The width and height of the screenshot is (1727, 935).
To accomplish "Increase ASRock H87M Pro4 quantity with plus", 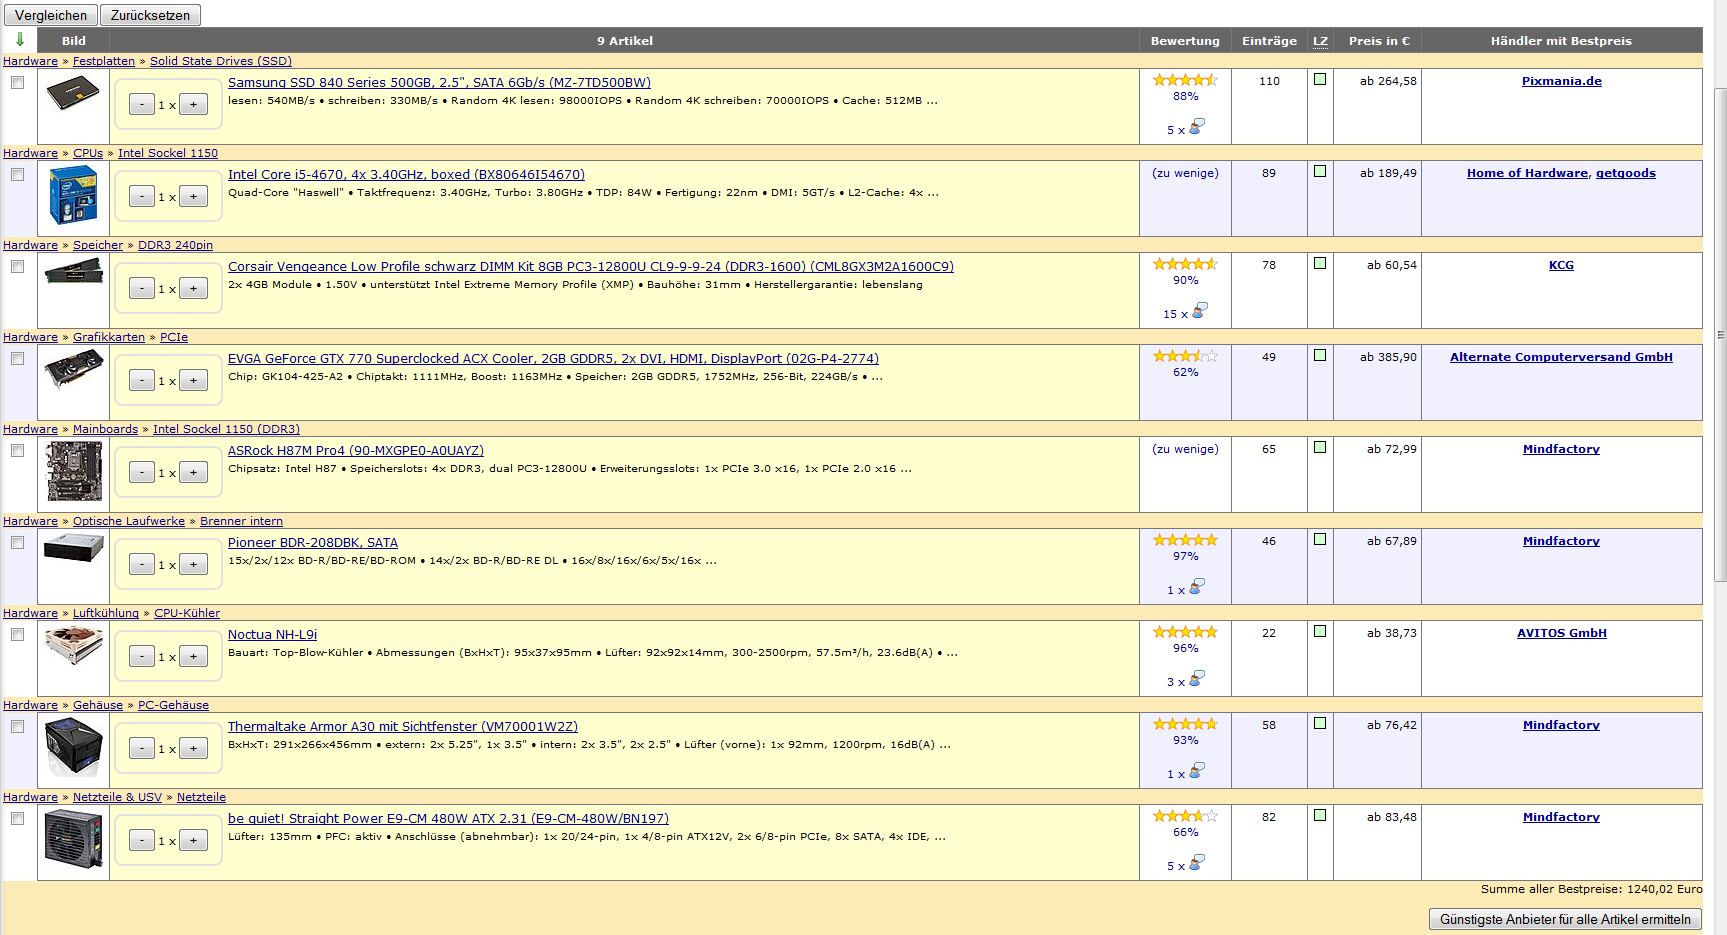I will click(x=193, y=472).
